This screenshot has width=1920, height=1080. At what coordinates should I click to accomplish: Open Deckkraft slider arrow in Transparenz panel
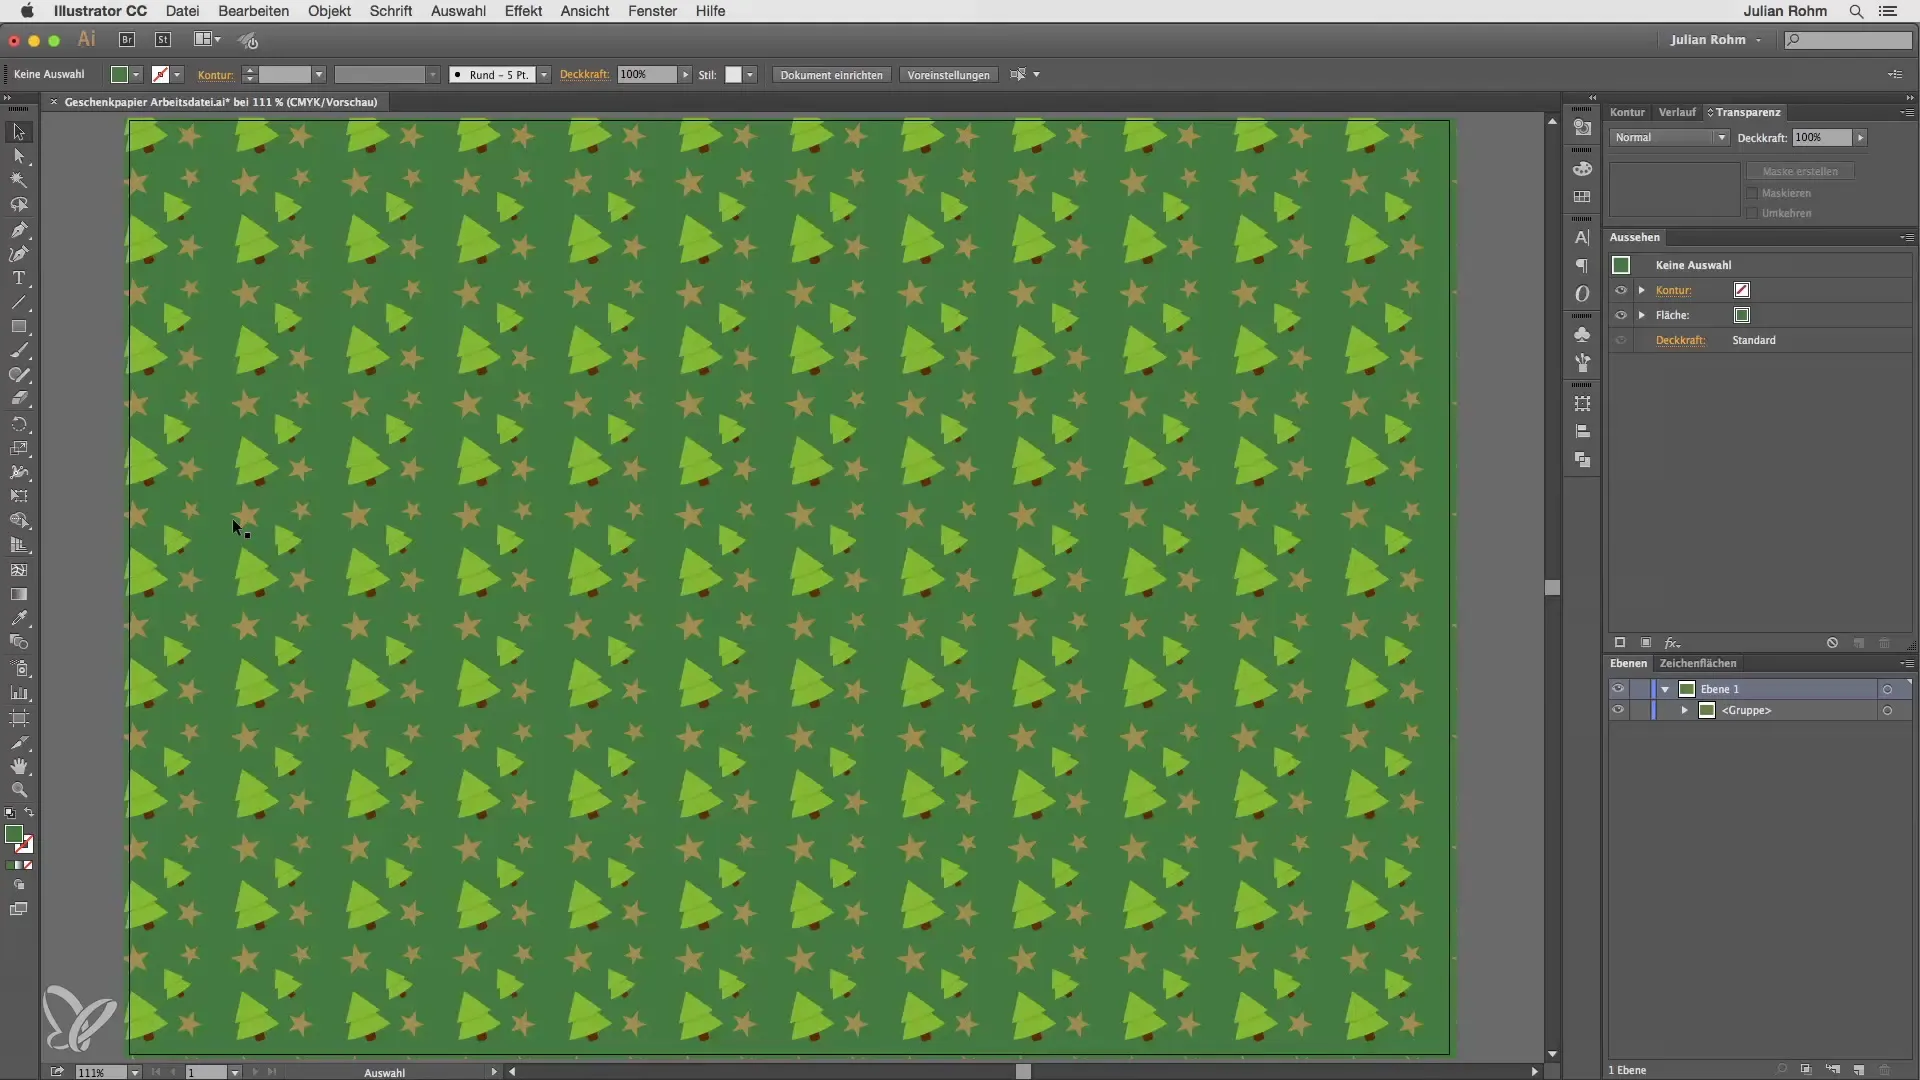pos(1860,138)
